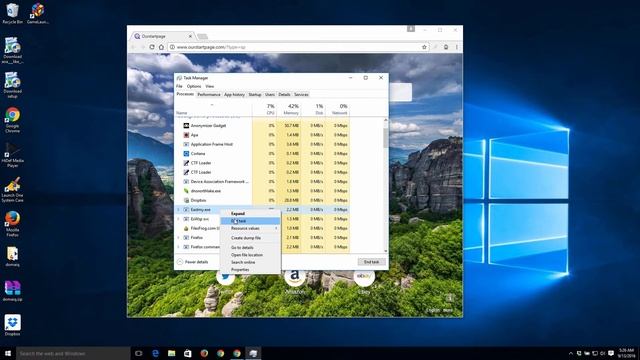Select the Dropbox process row

pos(262,200)
